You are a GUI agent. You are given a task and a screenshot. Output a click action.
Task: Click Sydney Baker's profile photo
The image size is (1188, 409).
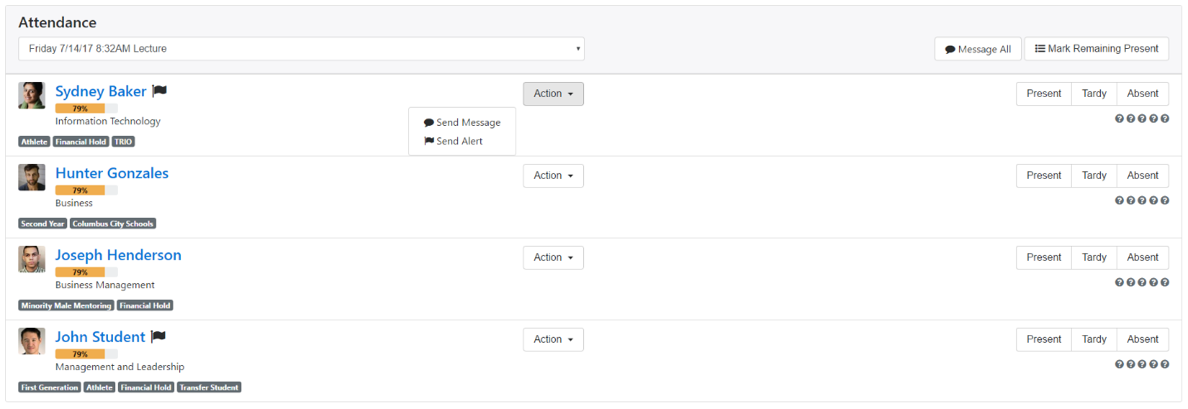(32, 95)
